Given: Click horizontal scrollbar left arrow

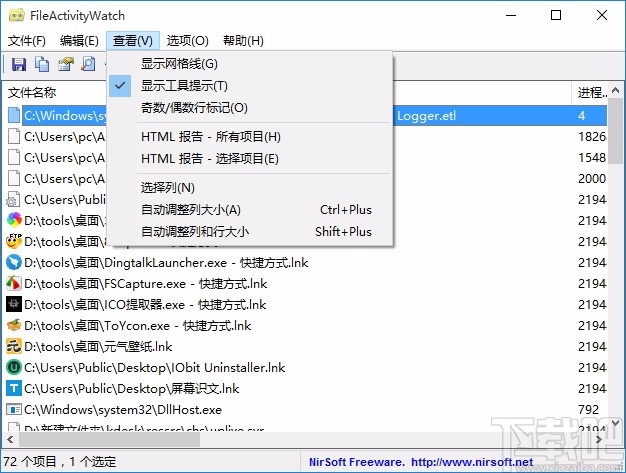Looking at the screenshot, I should 10,439.
